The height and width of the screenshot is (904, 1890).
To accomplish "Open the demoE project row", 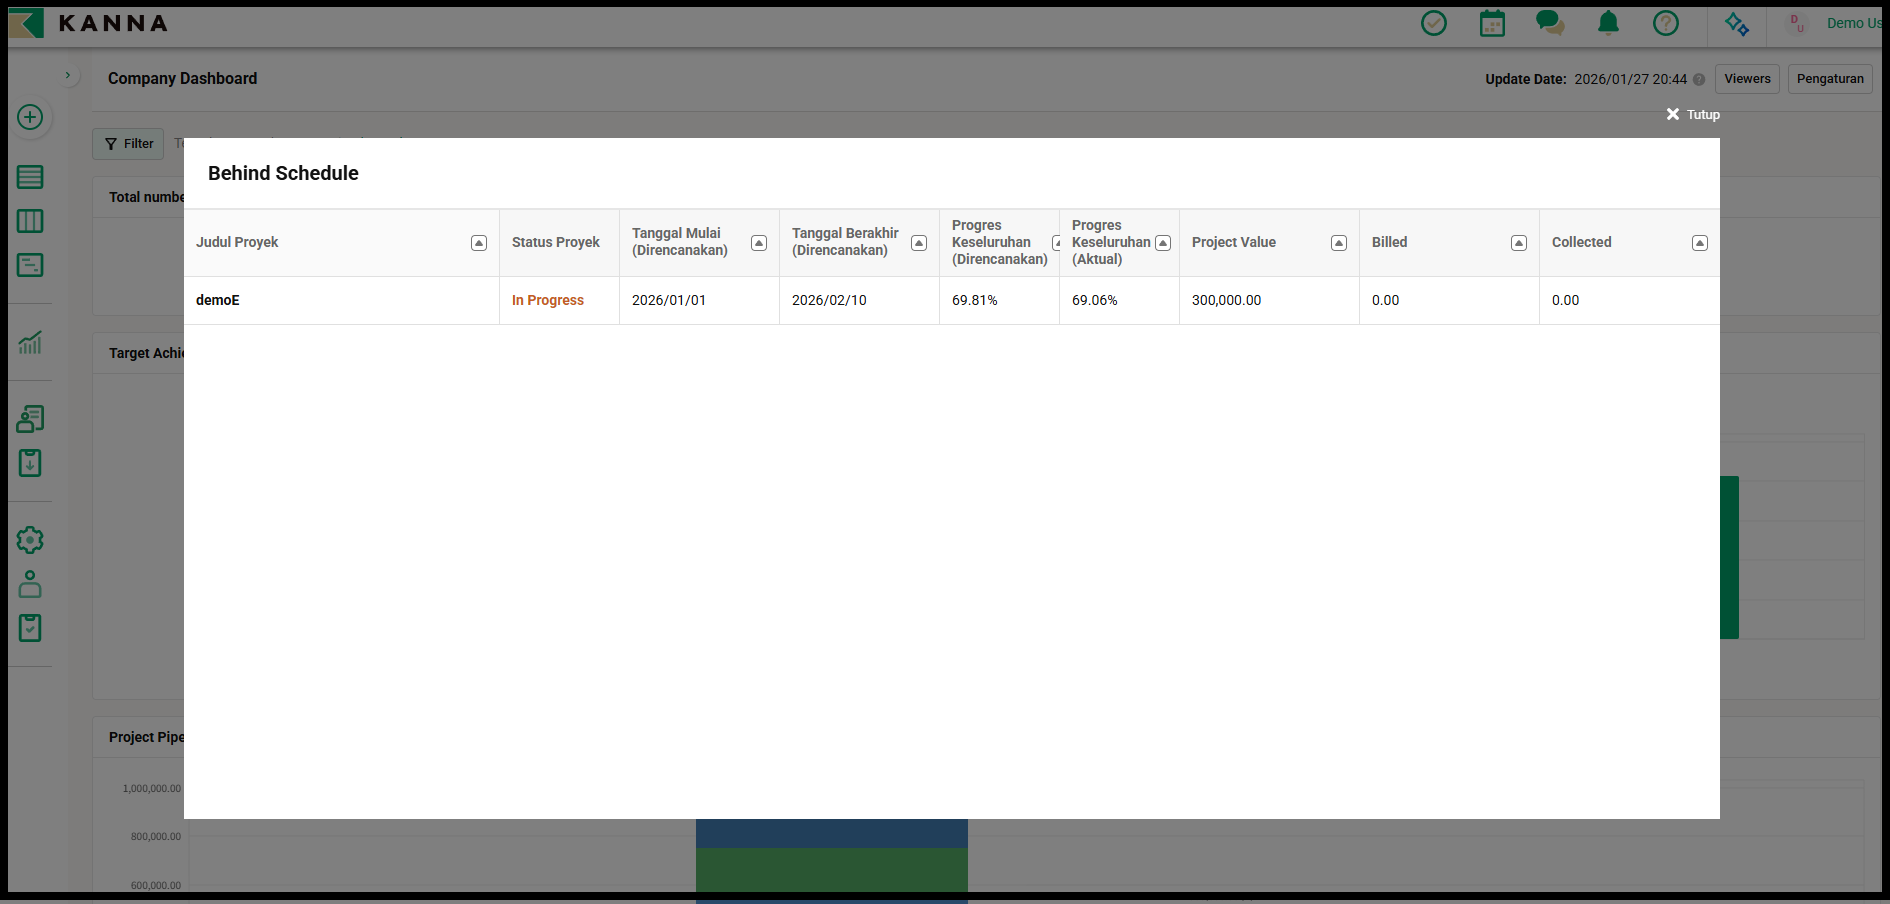I will pyautogui.click(x=218, y=300).
